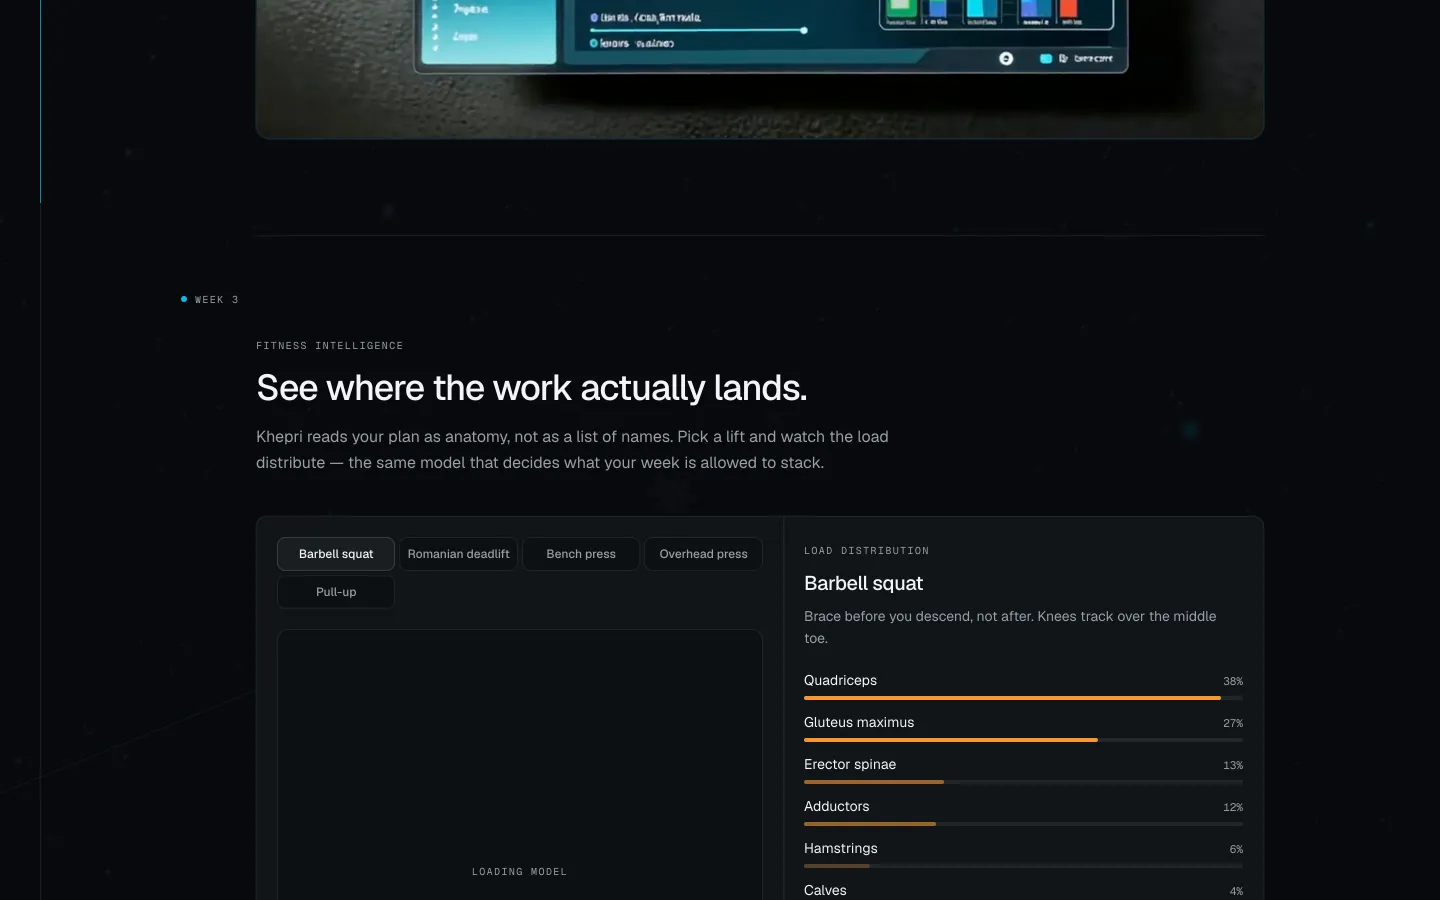Click the Barbell squat panel title
Screen dimensions: 1440x900
click(863, 583)
